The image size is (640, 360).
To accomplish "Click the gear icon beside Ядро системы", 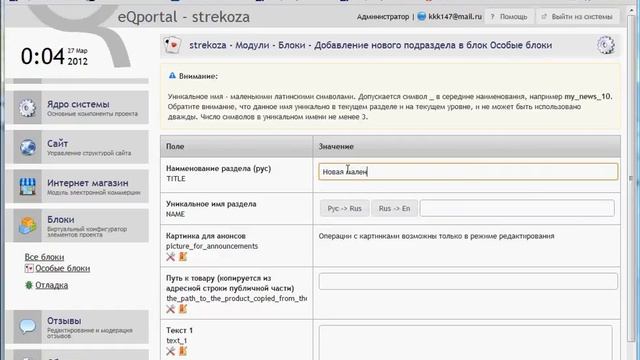I will (x=27, y=108).
